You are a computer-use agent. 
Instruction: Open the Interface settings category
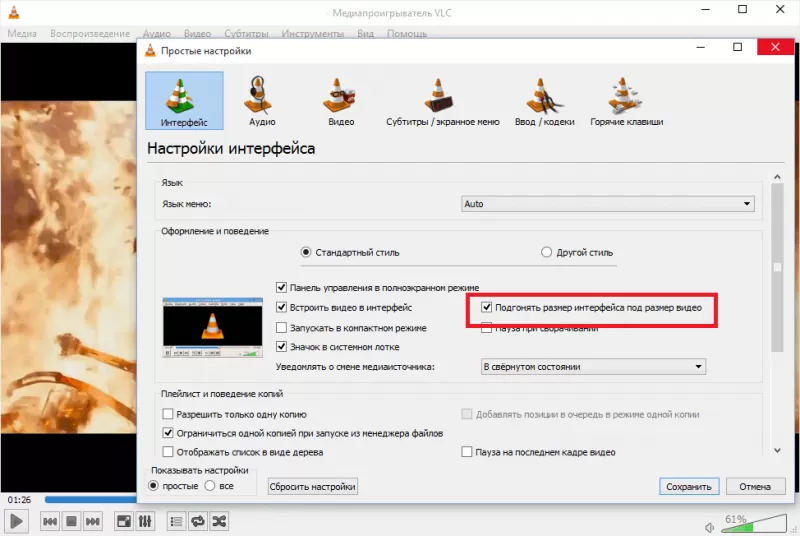tap(184, 100)
